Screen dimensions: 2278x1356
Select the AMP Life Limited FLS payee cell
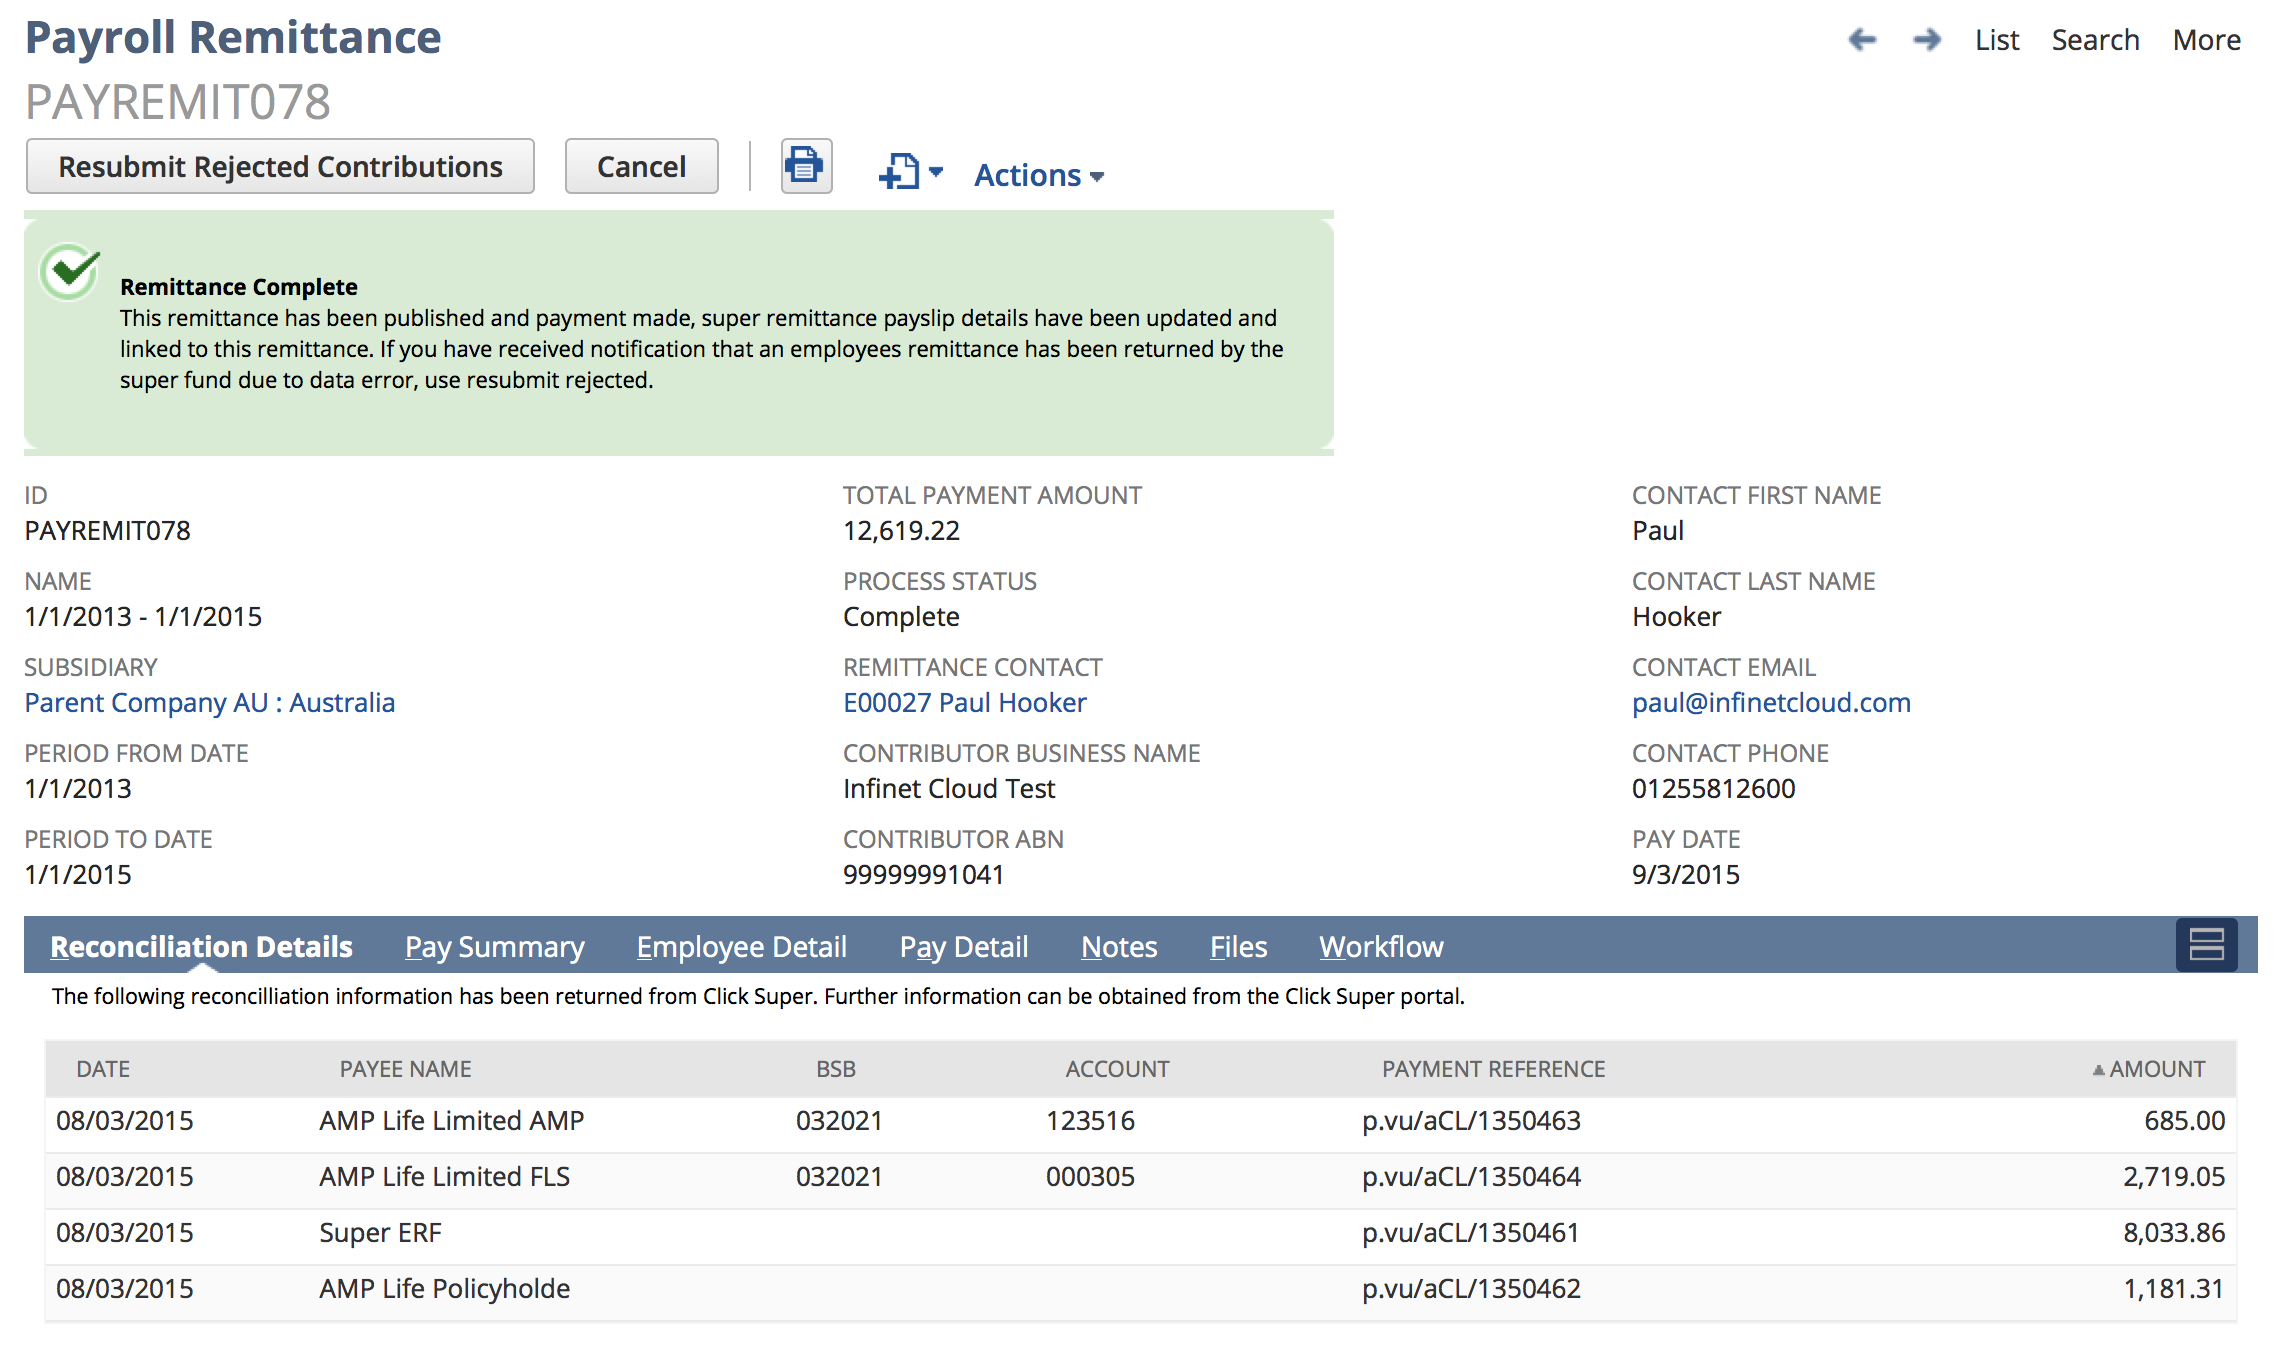[x=444, y=1176]
